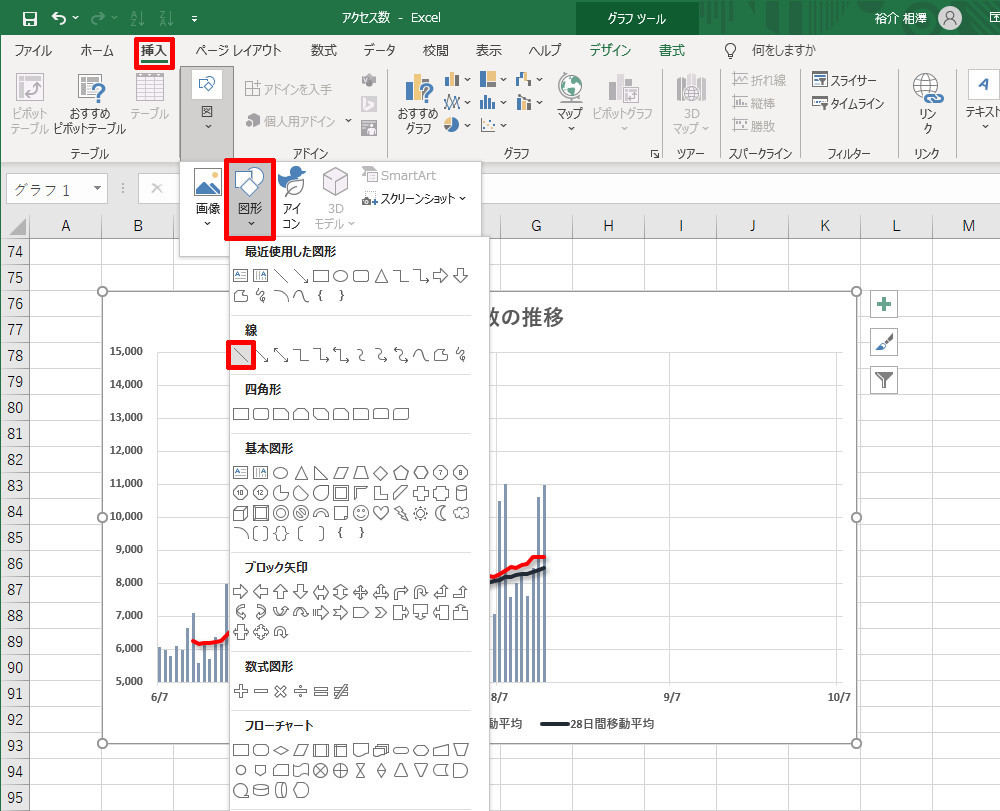Click the Chart Elements plus button
Viewport: 1000px width, 811px height.
(x=884, y=304)
